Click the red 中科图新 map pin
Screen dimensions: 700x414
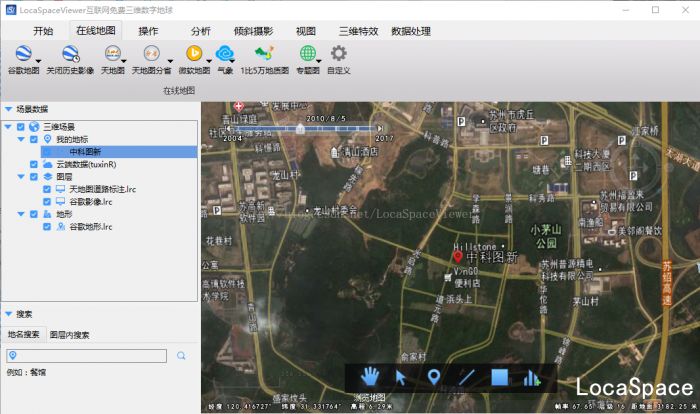(458, 256)
